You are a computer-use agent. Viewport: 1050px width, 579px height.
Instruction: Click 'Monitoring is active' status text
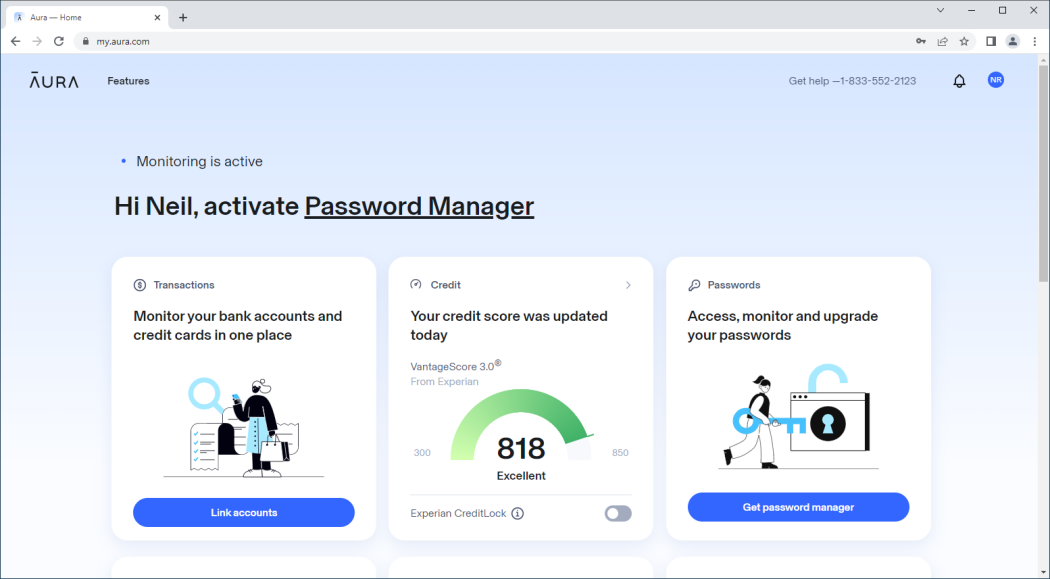[x=200, y=161]
